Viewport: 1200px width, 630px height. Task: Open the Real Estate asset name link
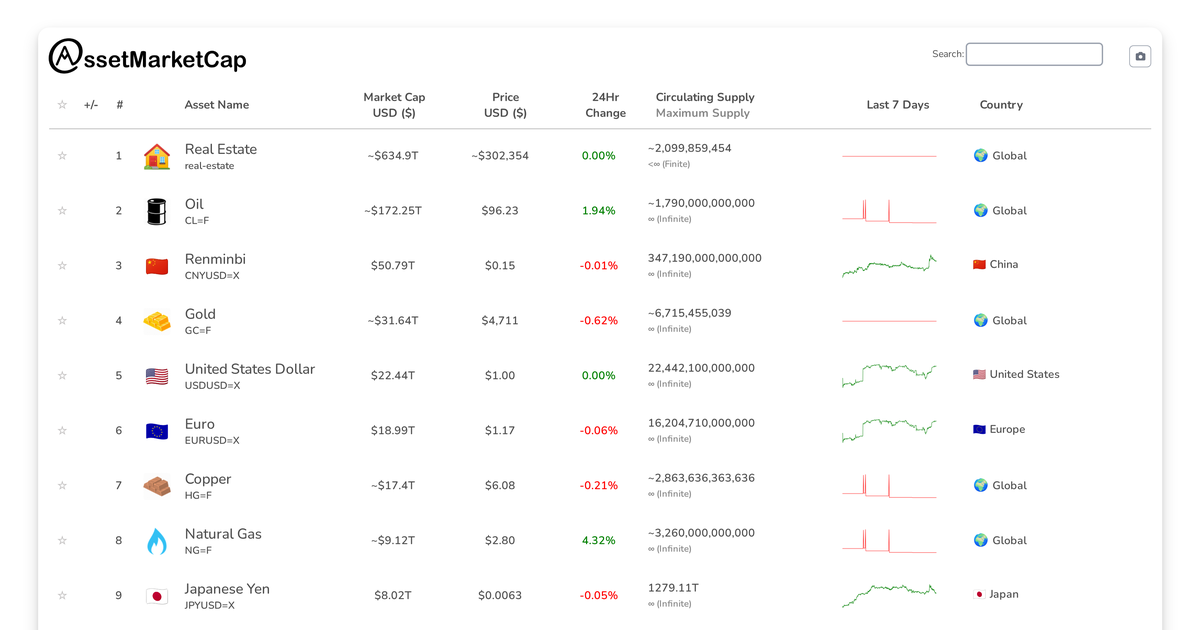point(221,148)
